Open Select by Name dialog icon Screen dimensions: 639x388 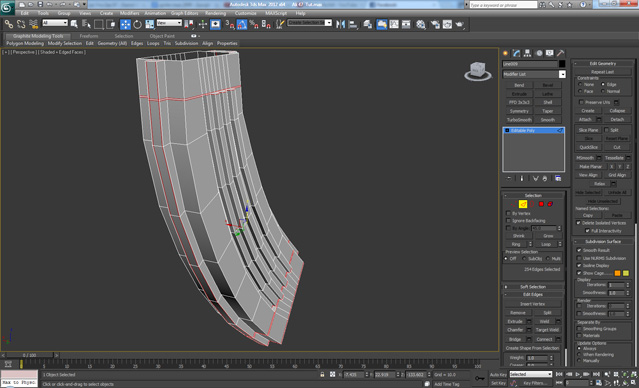coord(86,24)
